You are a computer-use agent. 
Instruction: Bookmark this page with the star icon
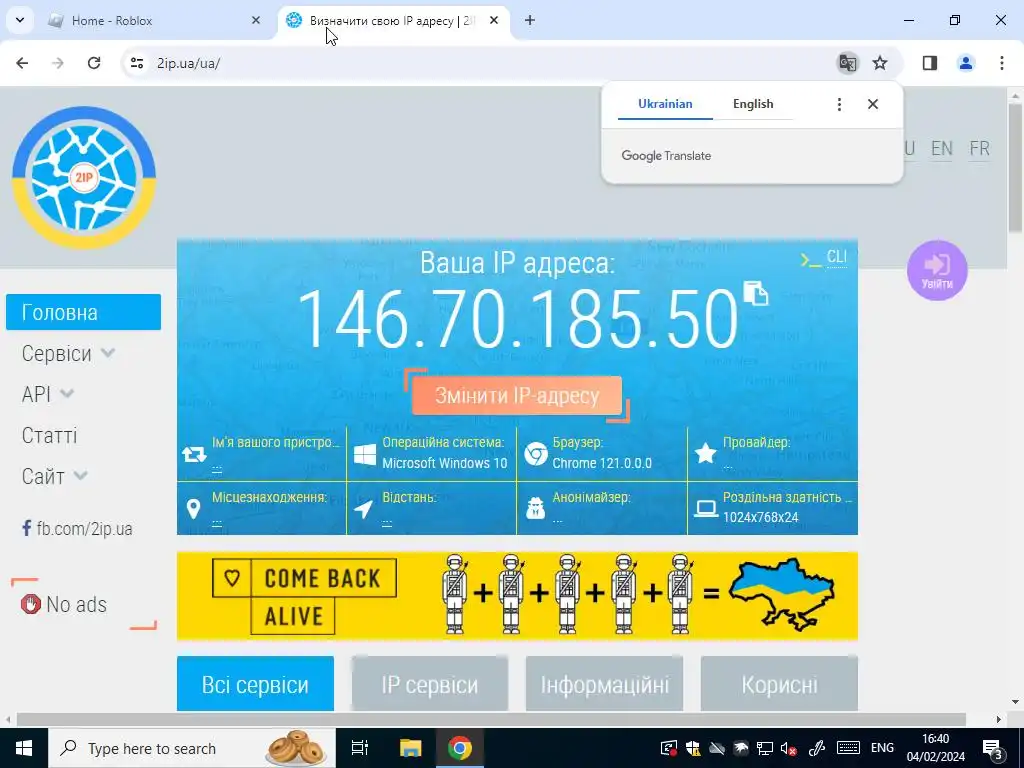tap(880, 63)
